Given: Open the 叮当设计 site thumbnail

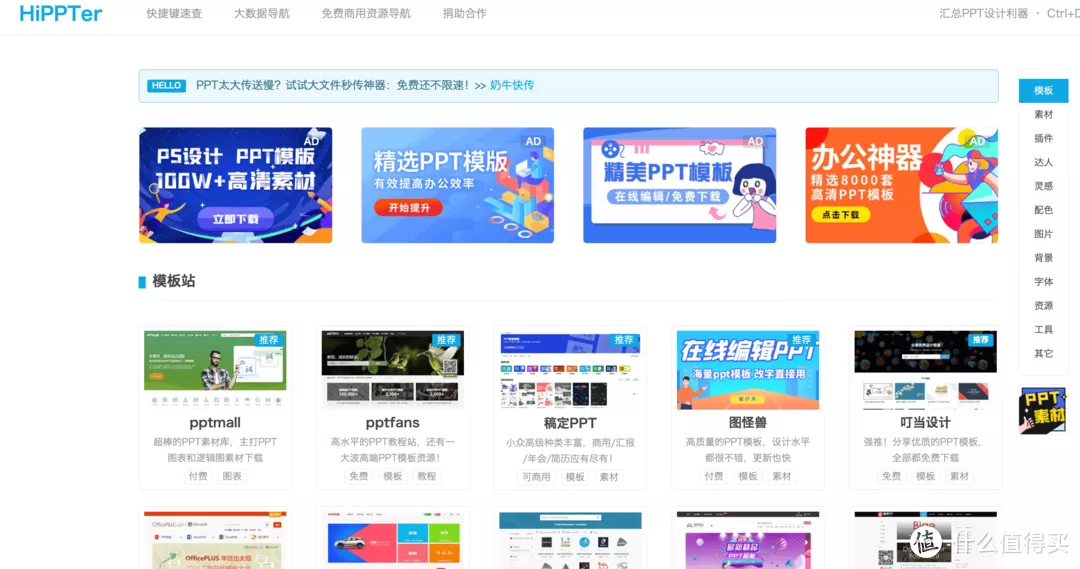Looking at the screenshot, I should [x=926, y=369].
